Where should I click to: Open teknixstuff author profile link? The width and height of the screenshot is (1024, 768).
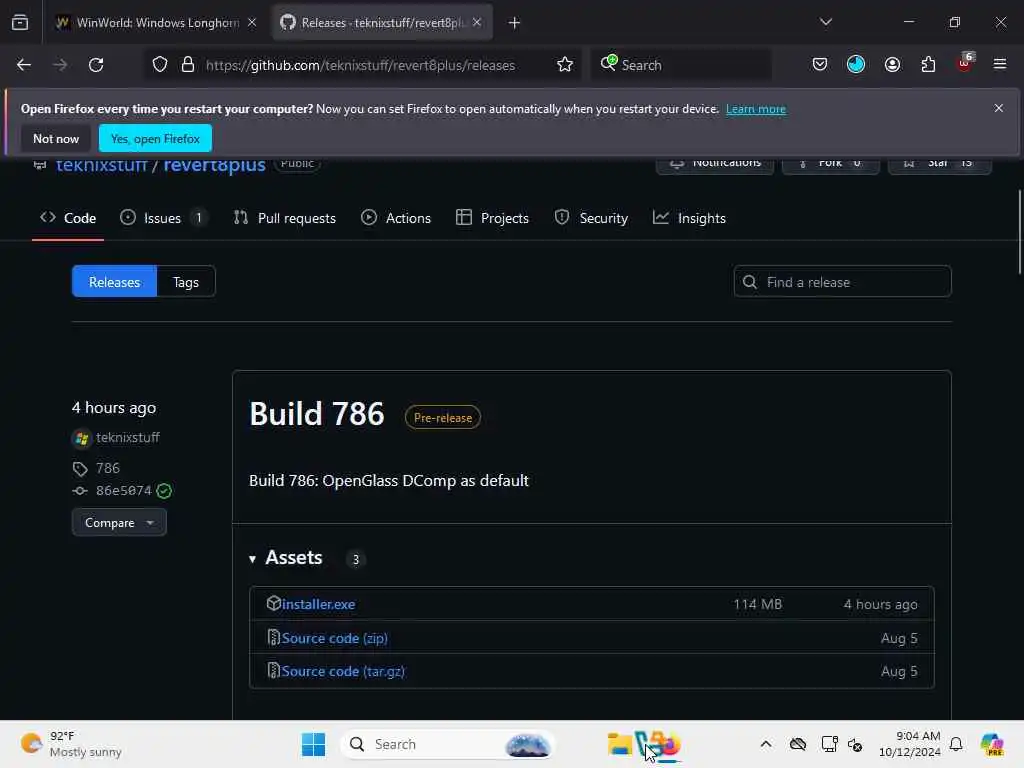point(127,438)
